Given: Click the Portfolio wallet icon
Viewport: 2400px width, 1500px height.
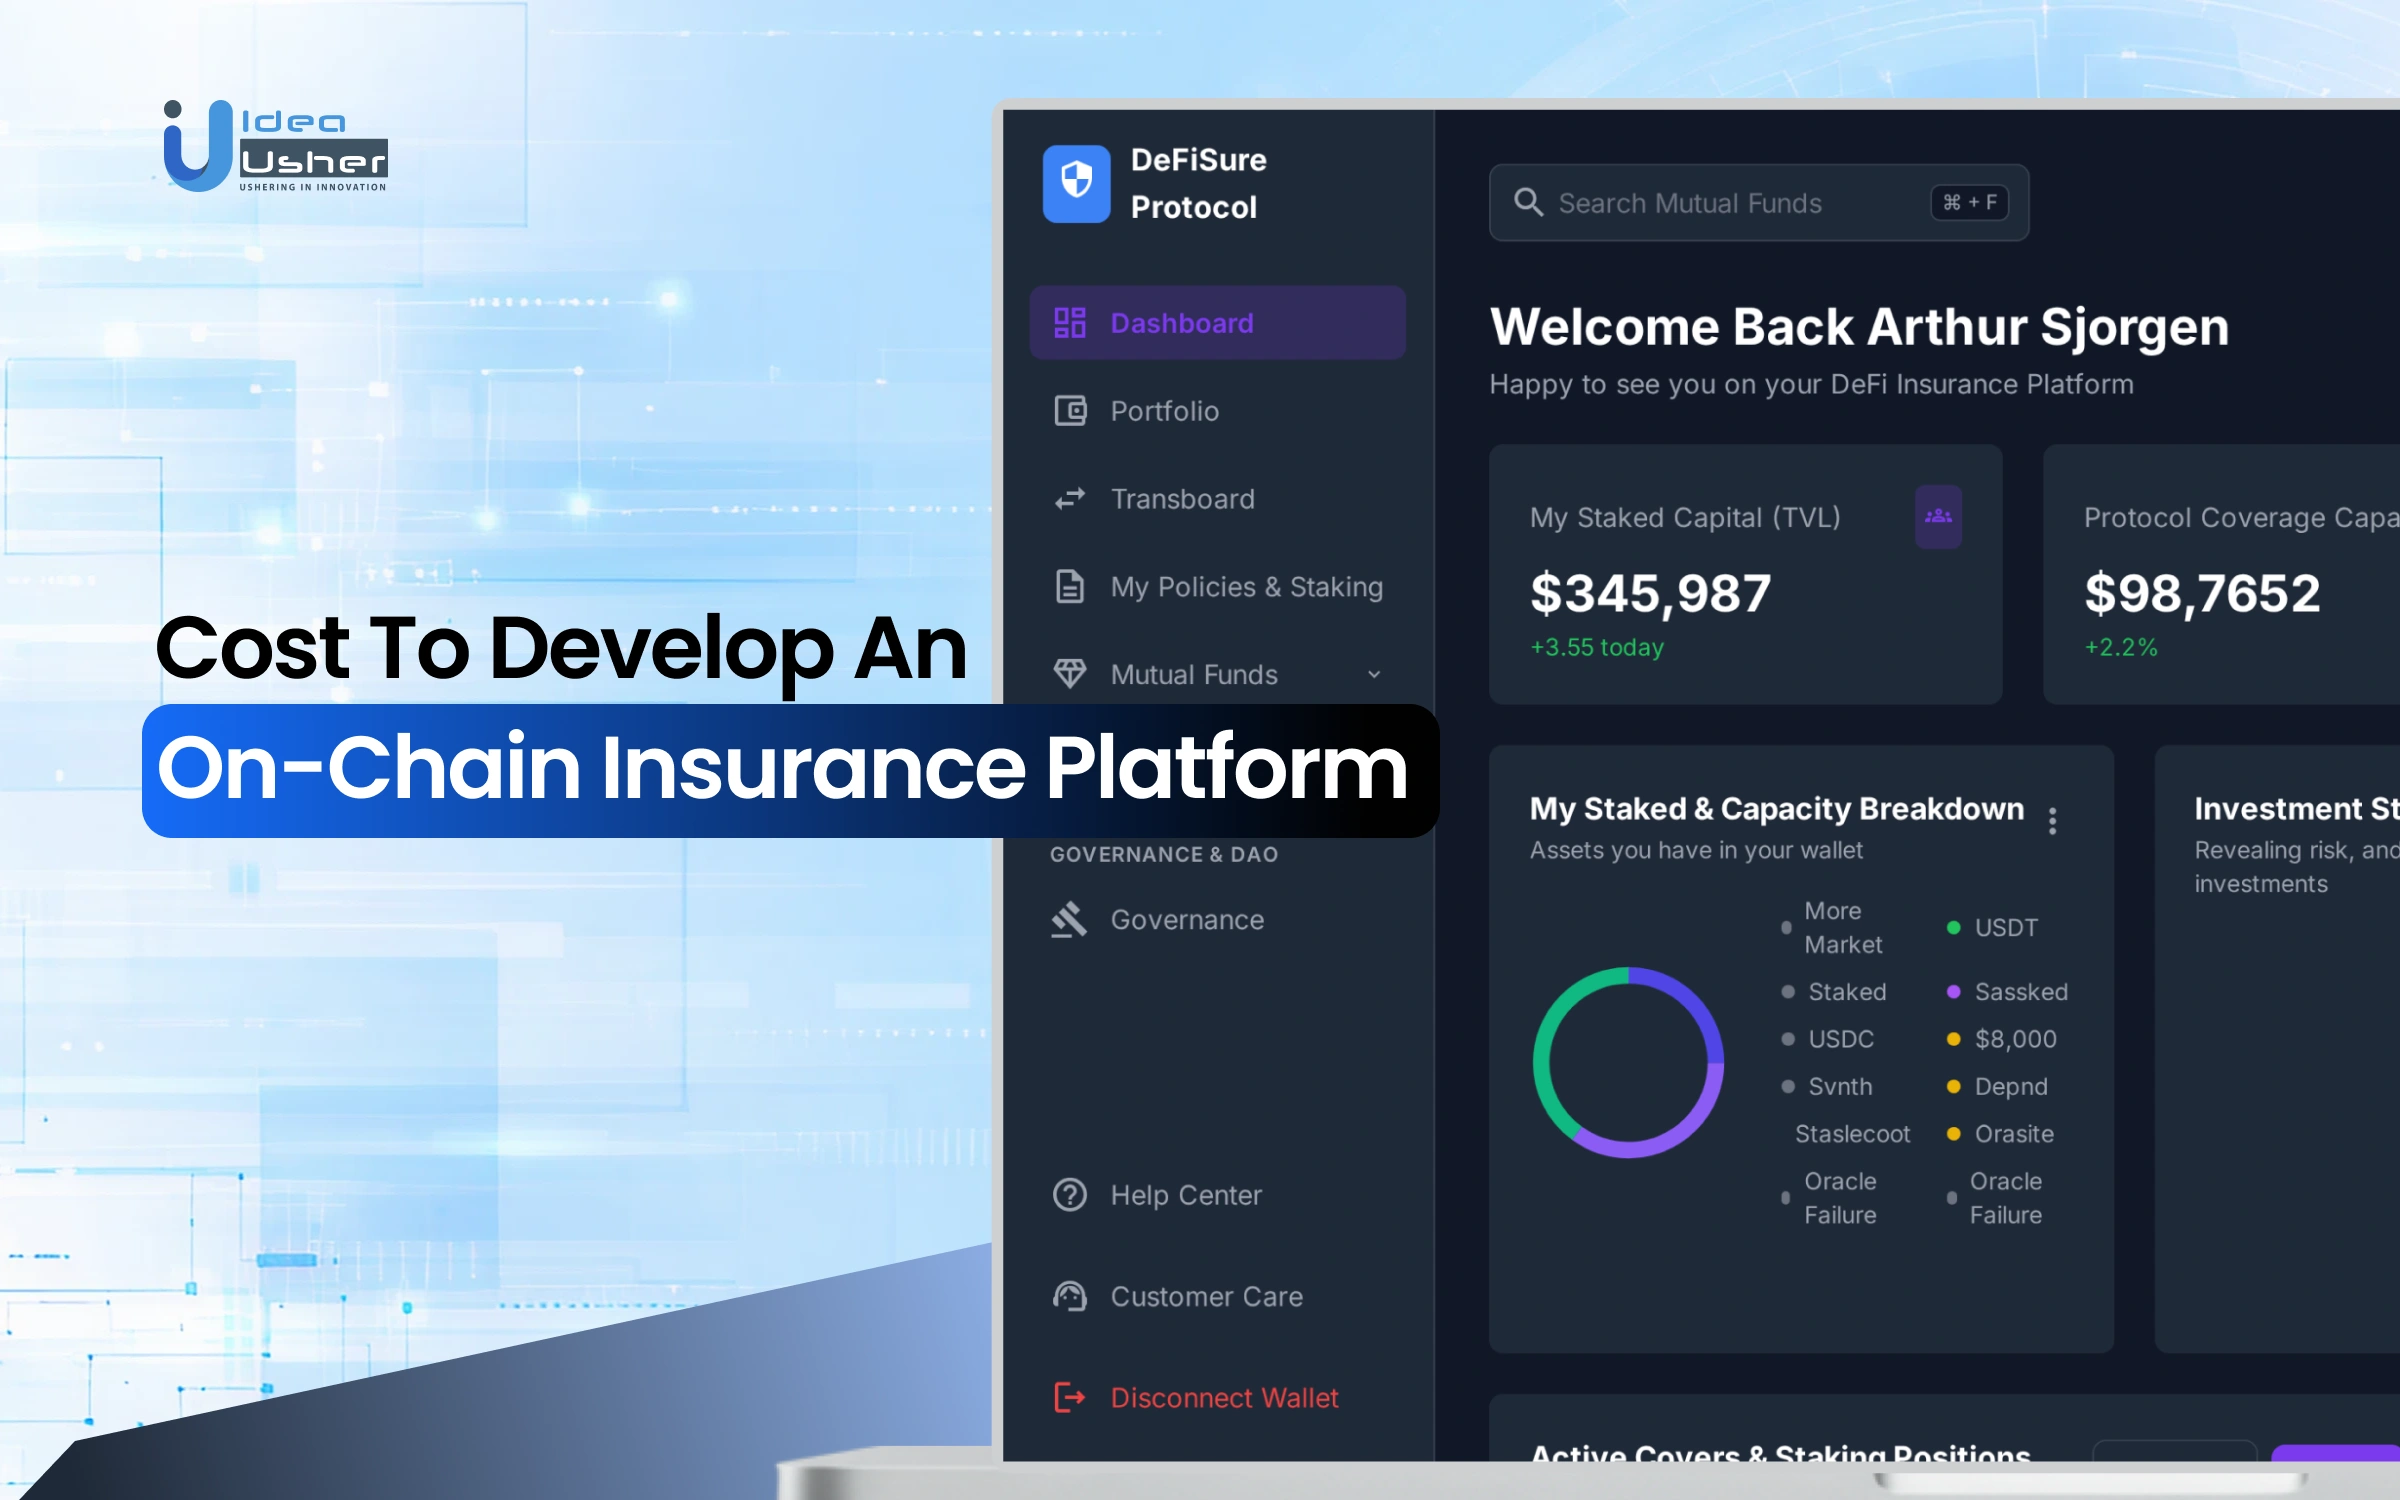Looking at the screenshot, I should [1070, 411].
